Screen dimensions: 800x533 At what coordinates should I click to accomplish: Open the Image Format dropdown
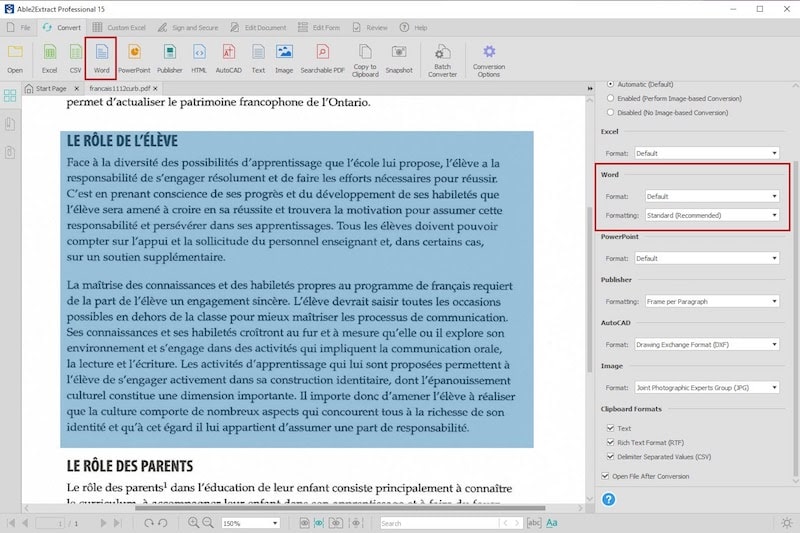[707, 388]
